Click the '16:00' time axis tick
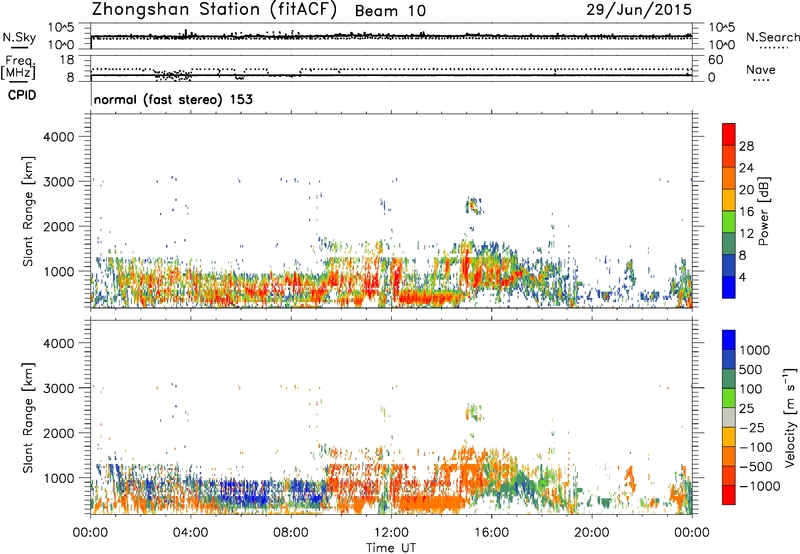 [x=491, y=533]
